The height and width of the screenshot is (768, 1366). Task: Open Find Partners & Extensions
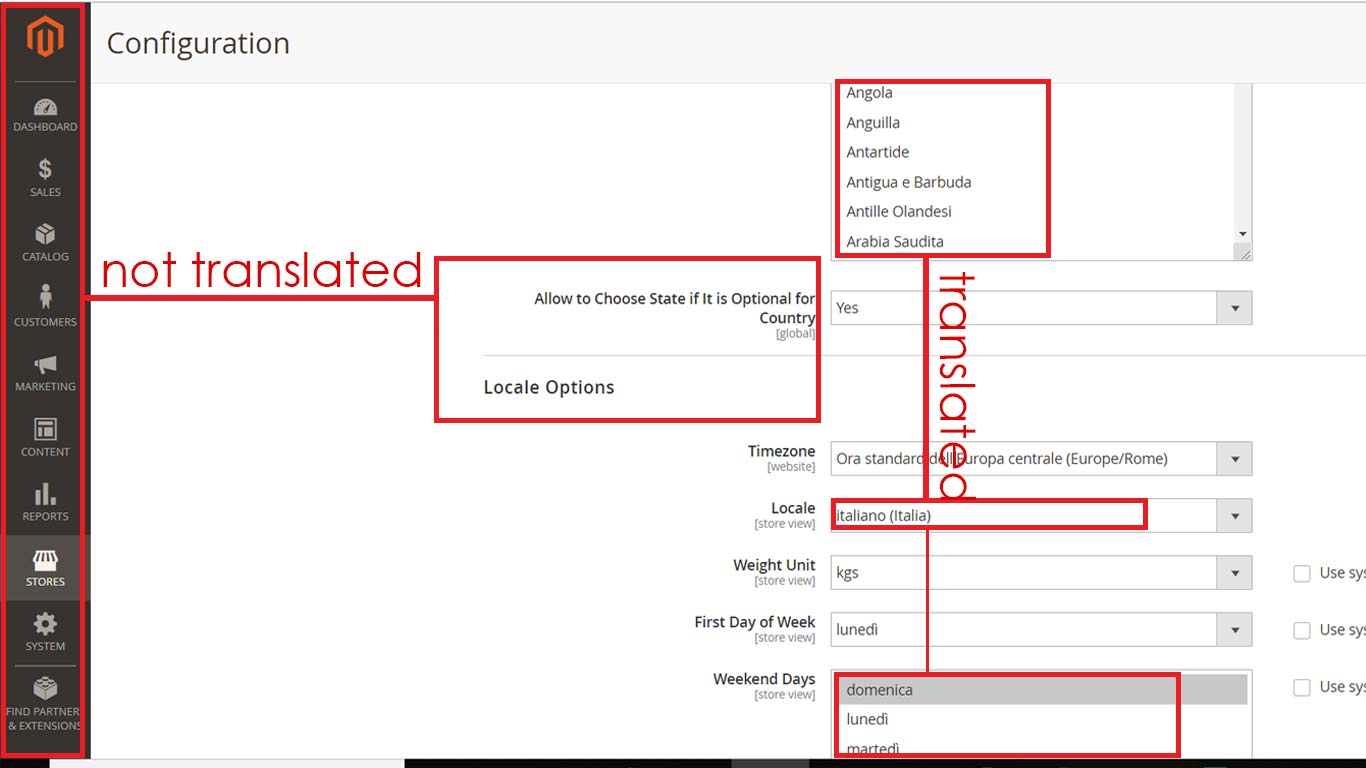45,690
